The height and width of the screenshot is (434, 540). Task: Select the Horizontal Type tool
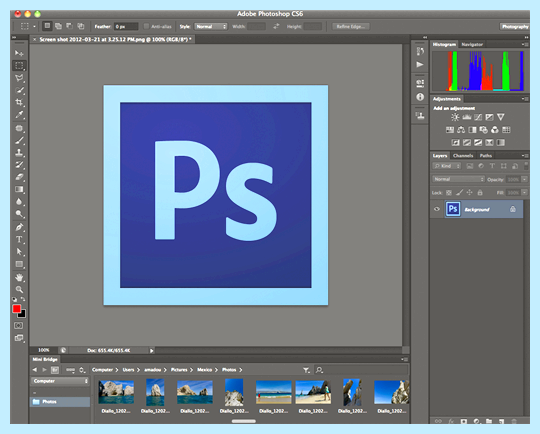click(x=19, y=240)
